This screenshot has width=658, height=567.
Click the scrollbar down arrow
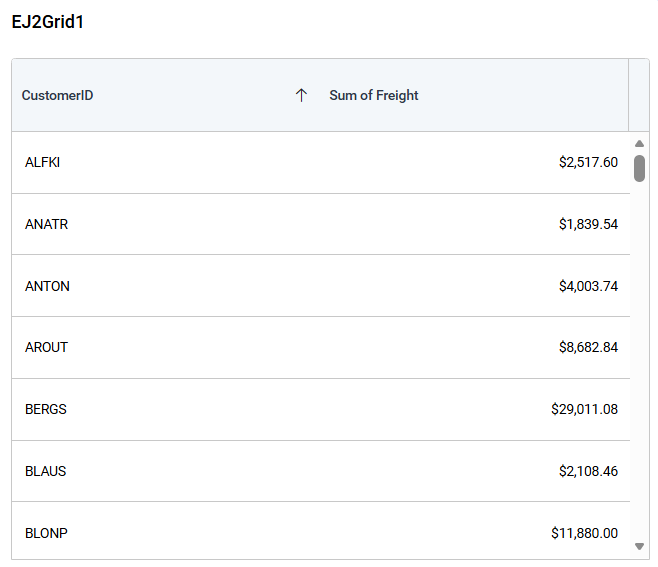639,546
